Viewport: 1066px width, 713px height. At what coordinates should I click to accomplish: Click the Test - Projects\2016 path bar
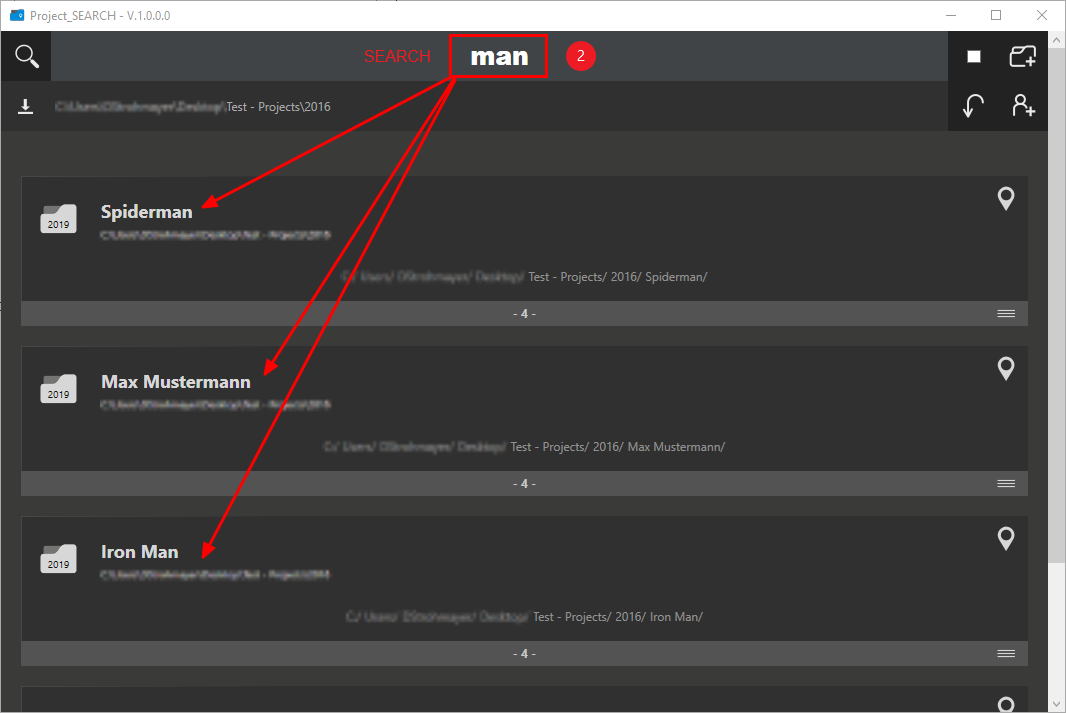(x=193, y=107)
